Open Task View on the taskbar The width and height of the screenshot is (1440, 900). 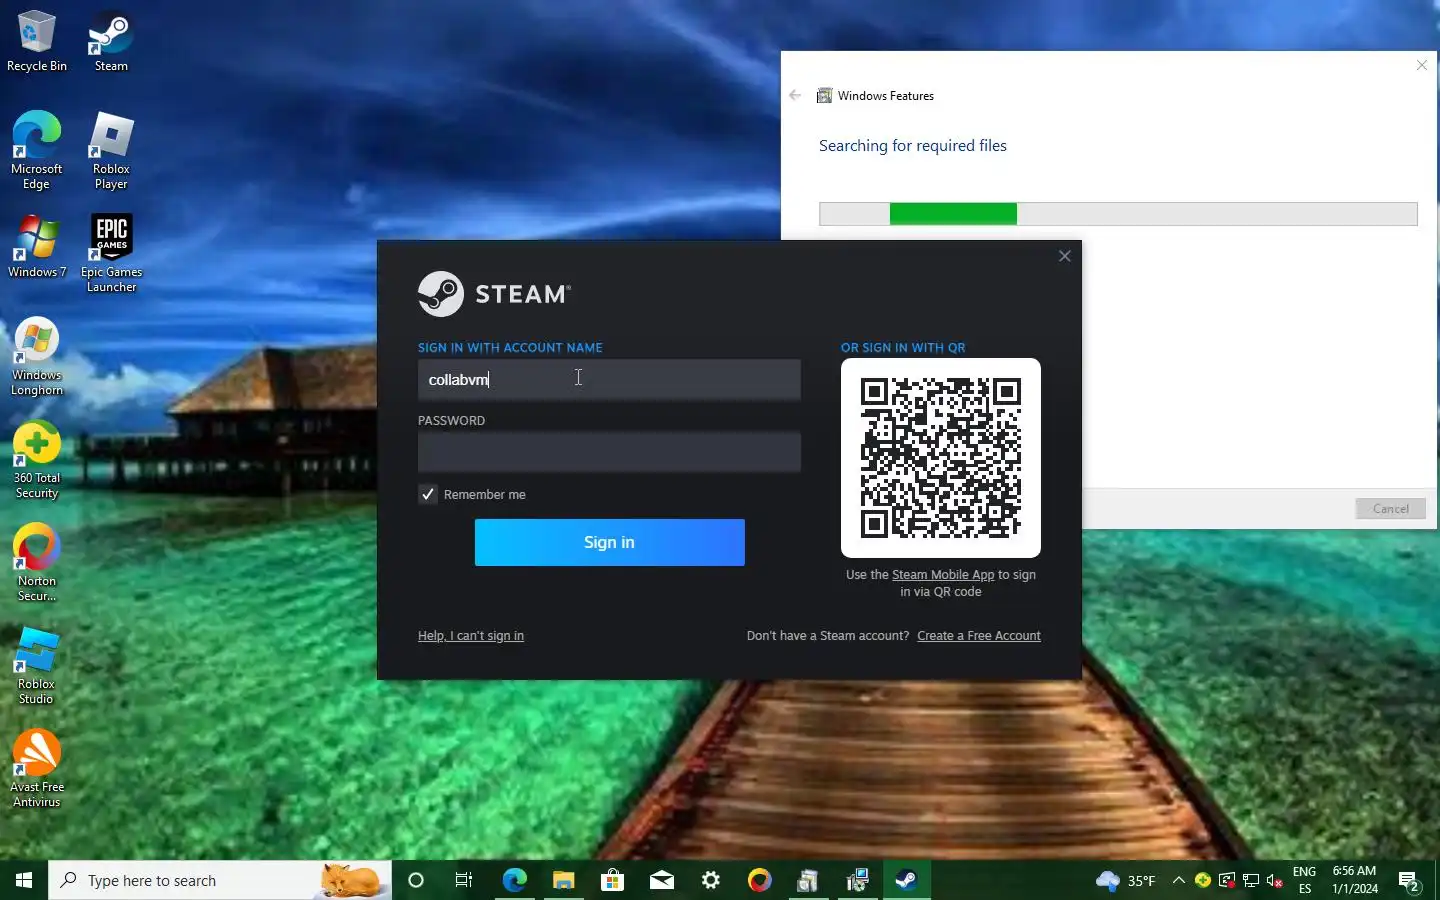click(x=464, y=880)
